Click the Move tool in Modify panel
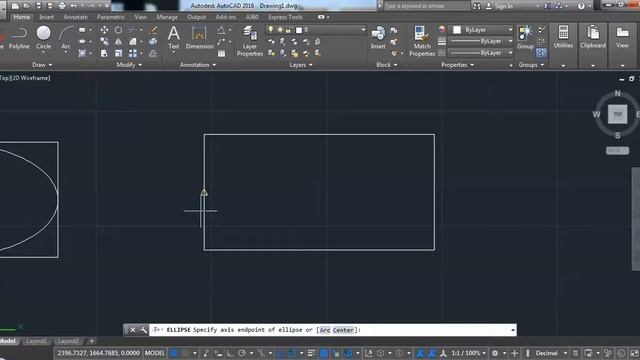 104,30
